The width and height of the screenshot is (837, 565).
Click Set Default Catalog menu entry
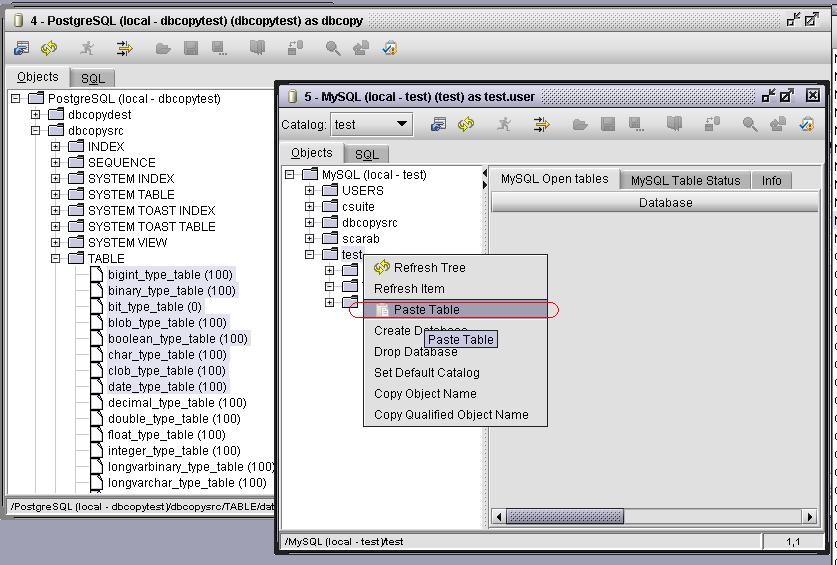pyautogui.click(x=426, y=373)
